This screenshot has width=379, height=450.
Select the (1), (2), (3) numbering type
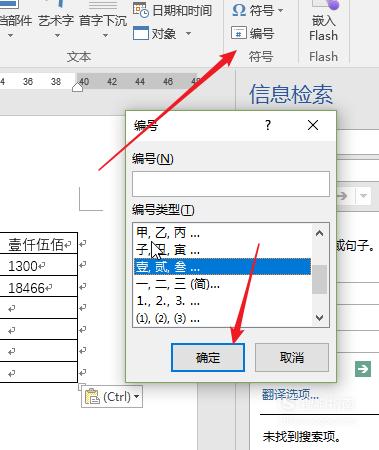pyautogui.click(x=222, y=318)
